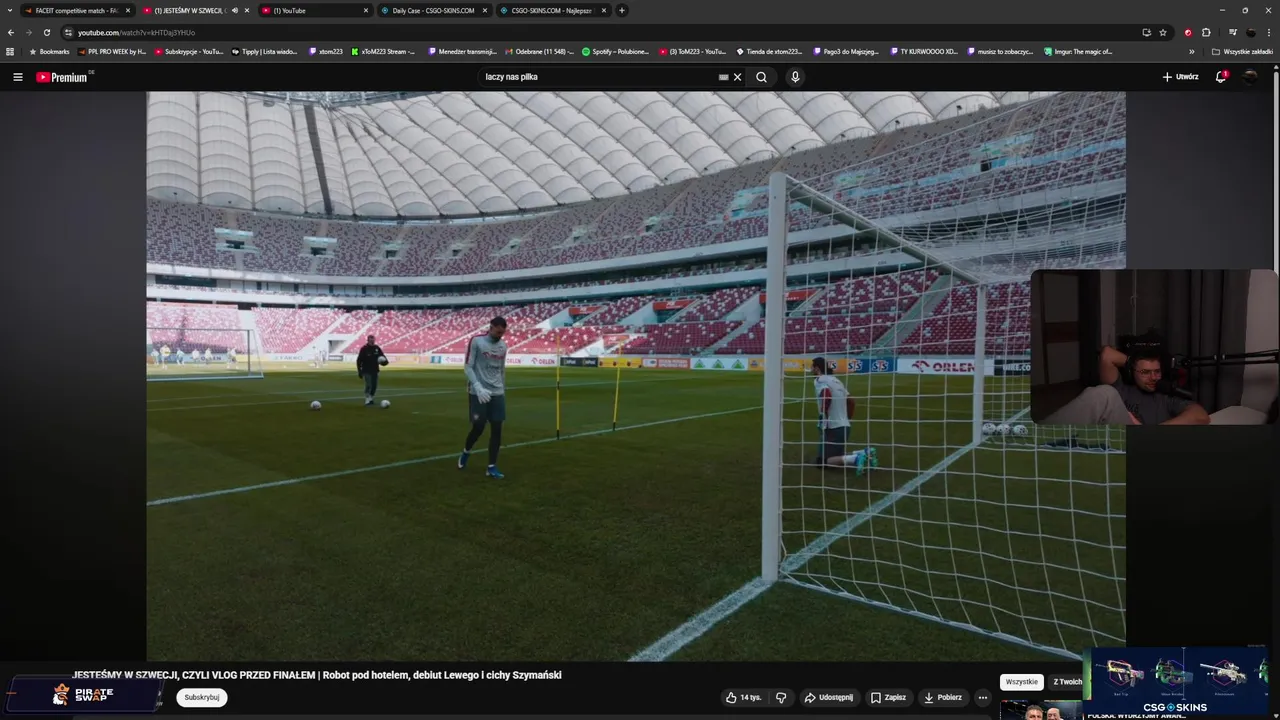Click Udostępnij share button
The width and height of the screenshot is (1280, 720).
click(829, 697)
